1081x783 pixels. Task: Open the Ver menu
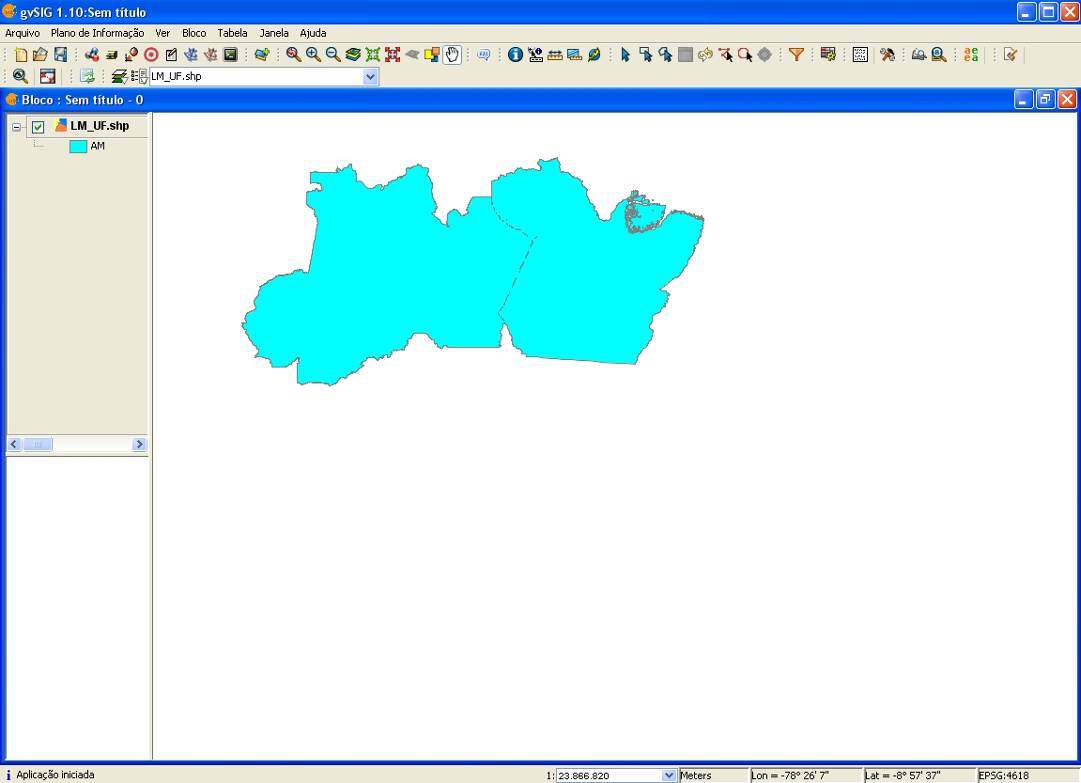point(163,33)
